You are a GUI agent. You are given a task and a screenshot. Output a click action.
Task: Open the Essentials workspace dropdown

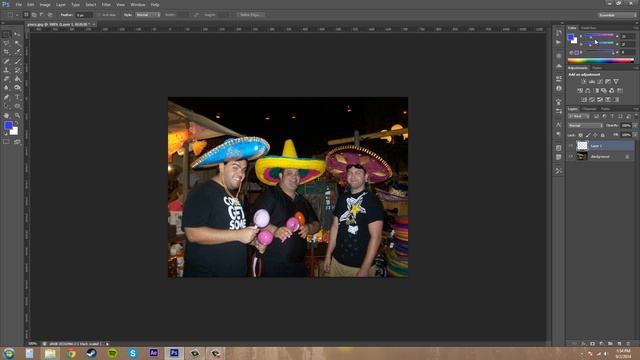coord(618,15)
